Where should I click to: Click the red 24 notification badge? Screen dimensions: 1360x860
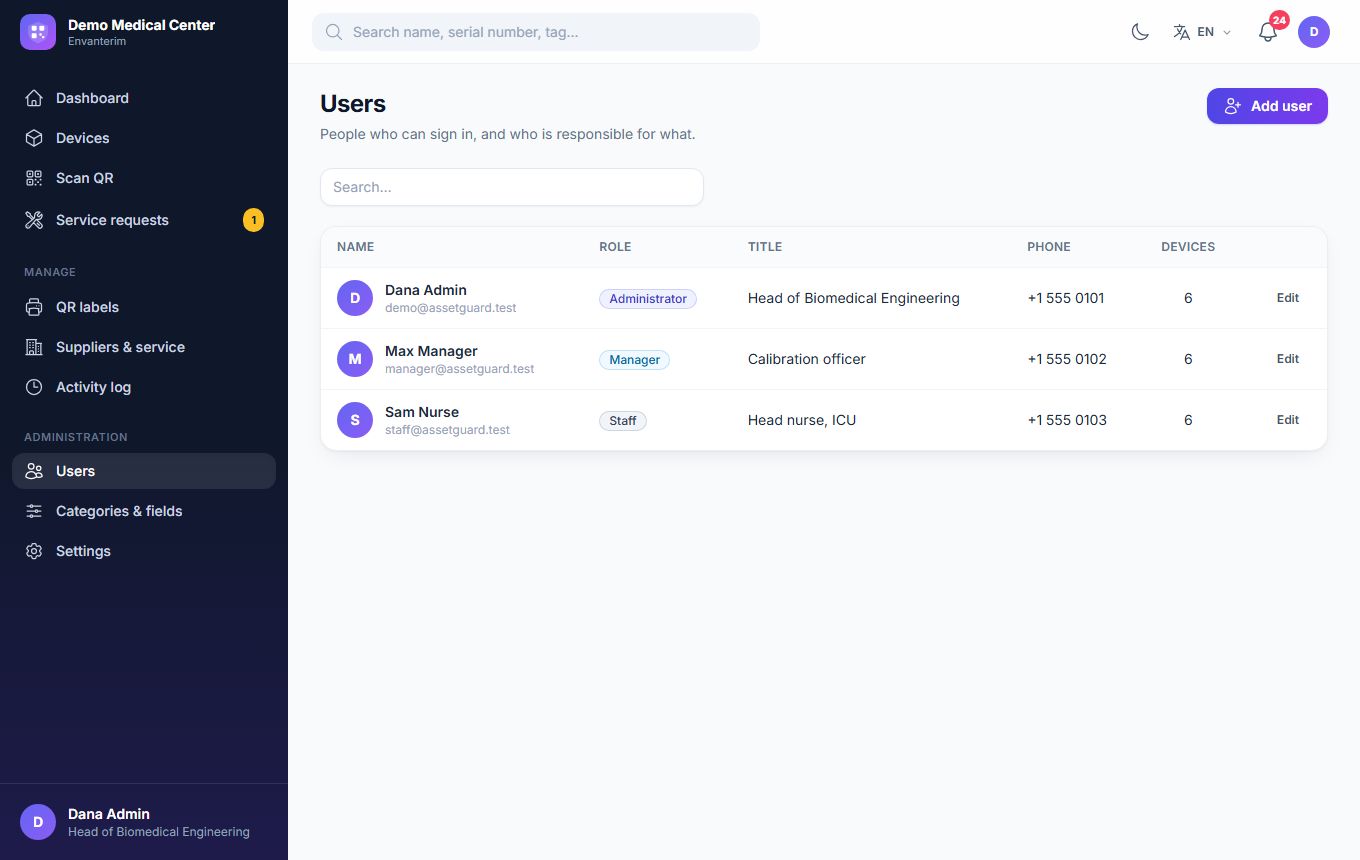(1279, 20)
